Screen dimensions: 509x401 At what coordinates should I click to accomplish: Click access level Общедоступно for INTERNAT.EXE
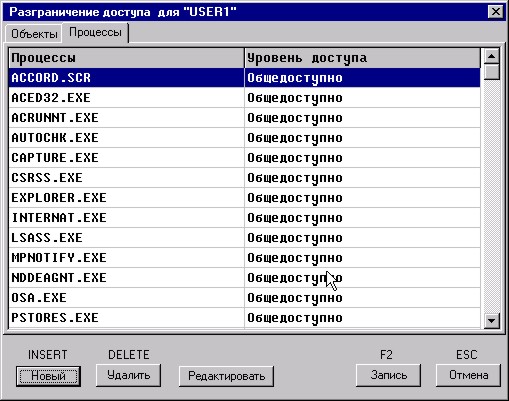point(362,218)
